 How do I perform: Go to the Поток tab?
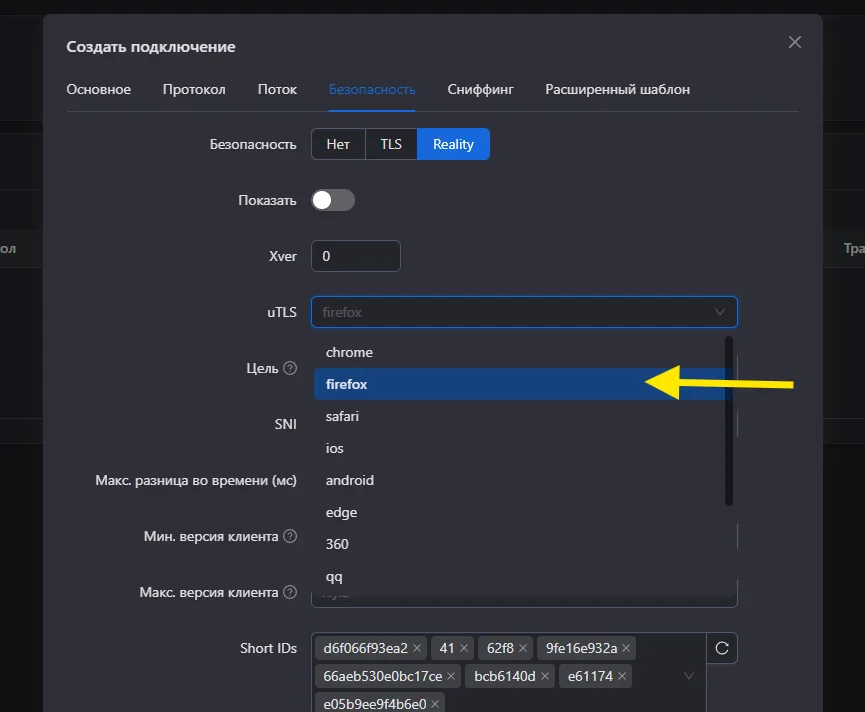click(277, 89)
